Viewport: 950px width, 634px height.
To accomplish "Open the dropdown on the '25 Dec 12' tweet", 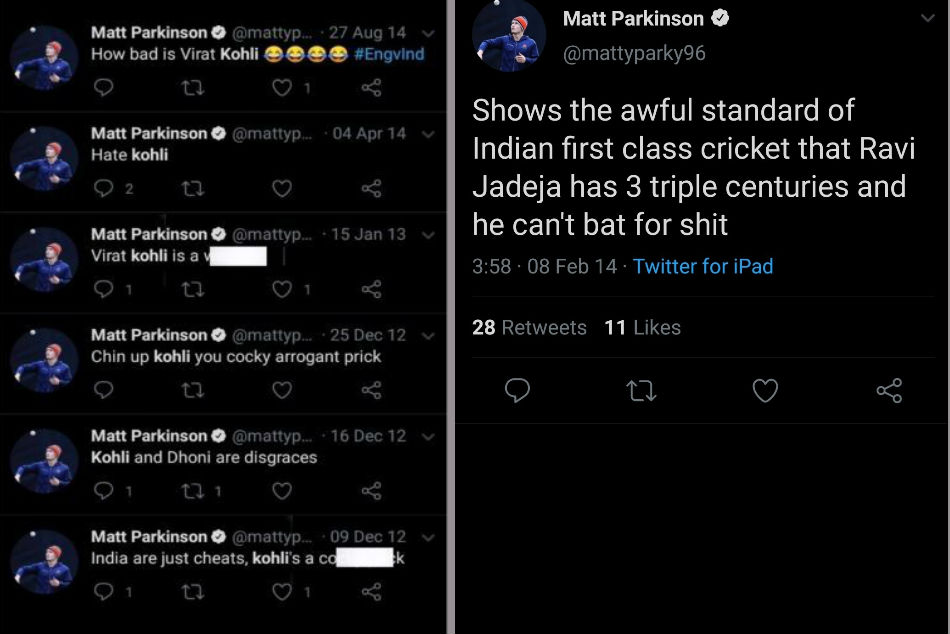I will [428, 335].
